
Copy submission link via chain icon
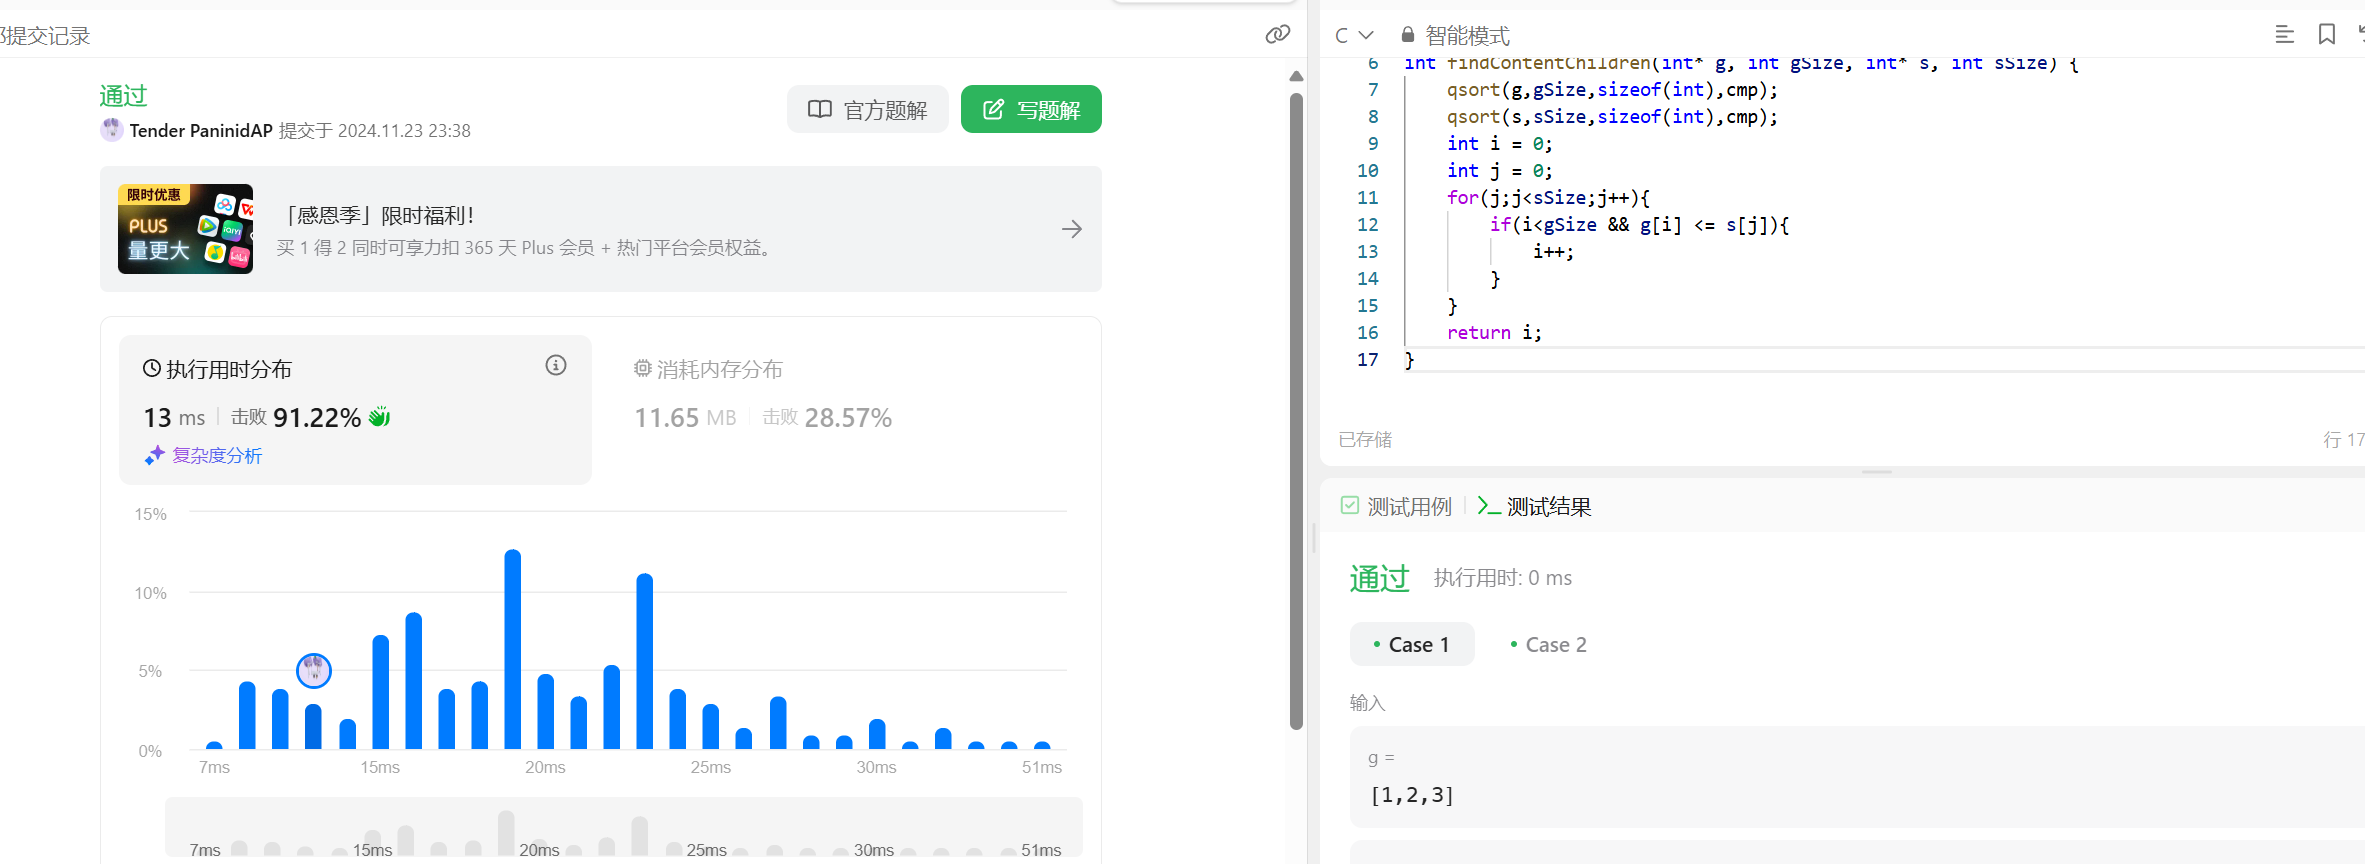tap(1277, 35)
